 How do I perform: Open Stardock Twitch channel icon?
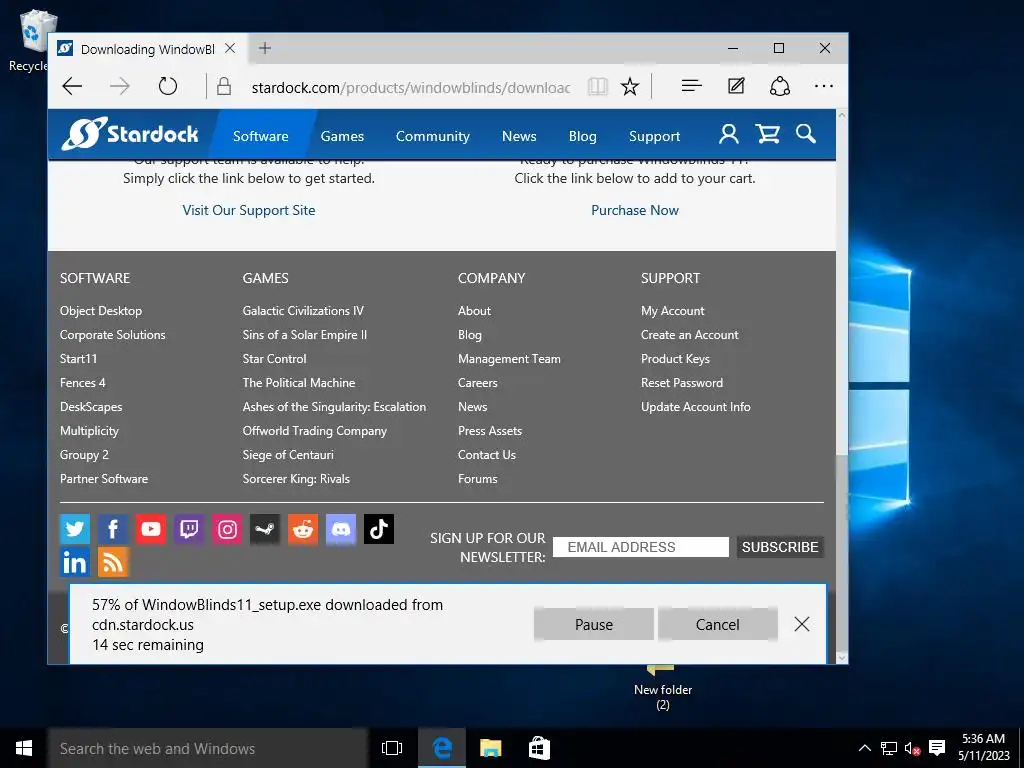[189, 529]
